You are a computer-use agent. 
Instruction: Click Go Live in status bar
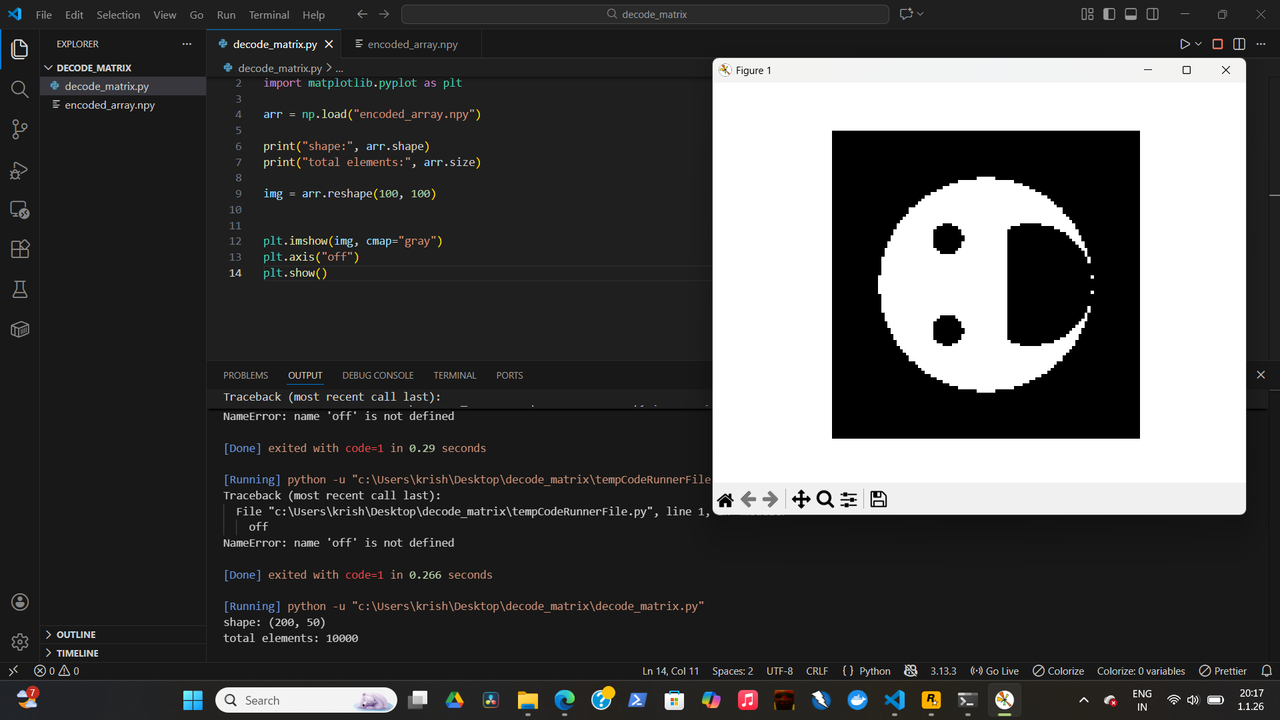(994, 671)
